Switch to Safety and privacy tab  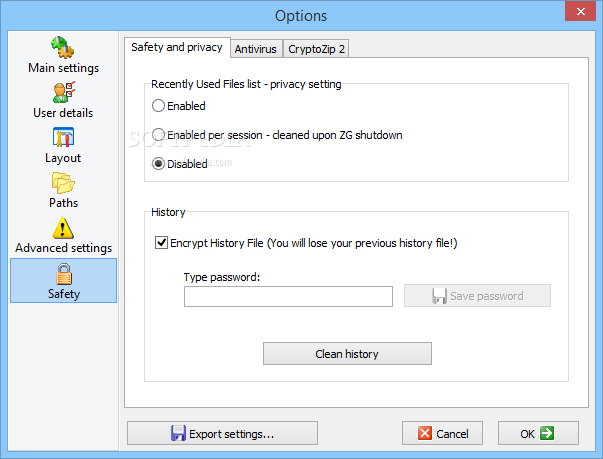[177, 47]
